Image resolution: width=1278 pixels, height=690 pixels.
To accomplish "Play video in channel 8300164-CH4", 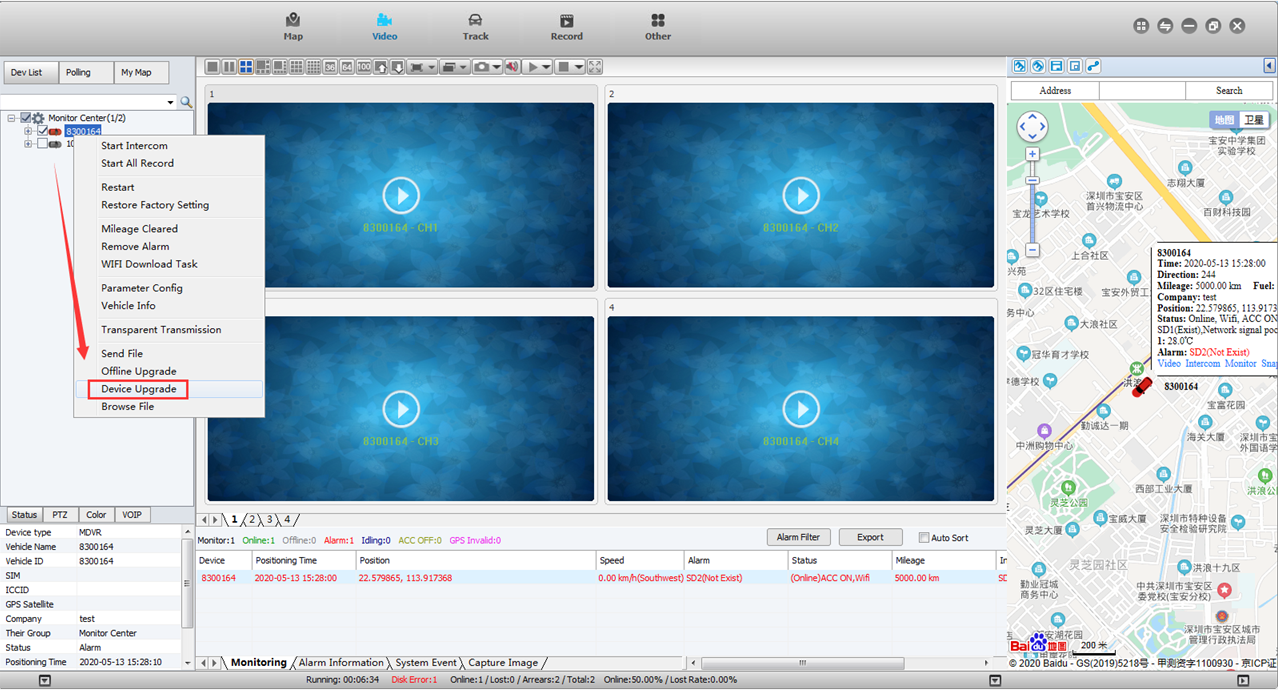I will tap(800, 408).
